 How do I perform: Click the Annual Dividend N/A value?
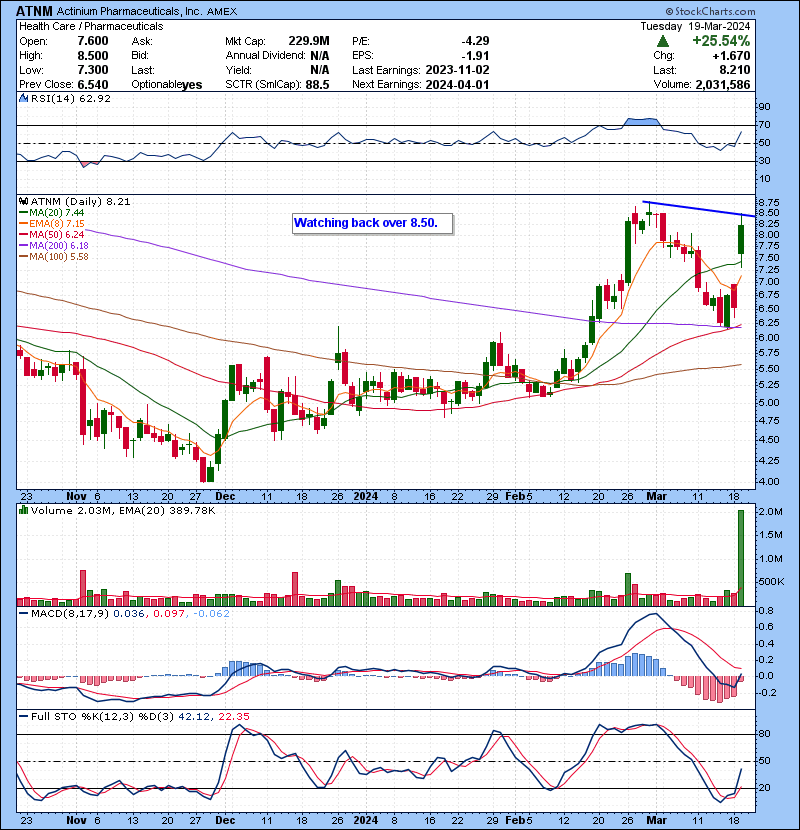pyautogui.click(x=320, y=56)
